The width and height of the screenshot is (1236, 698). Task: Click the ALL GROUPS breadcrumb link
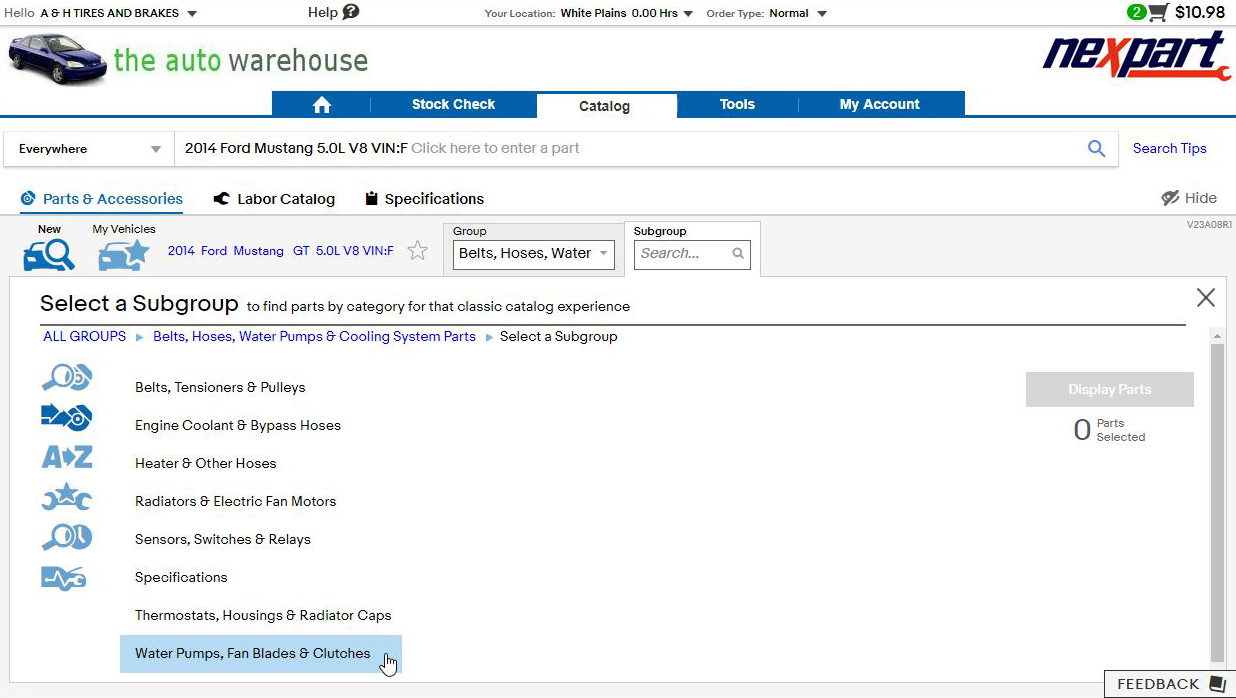point(85,337)
